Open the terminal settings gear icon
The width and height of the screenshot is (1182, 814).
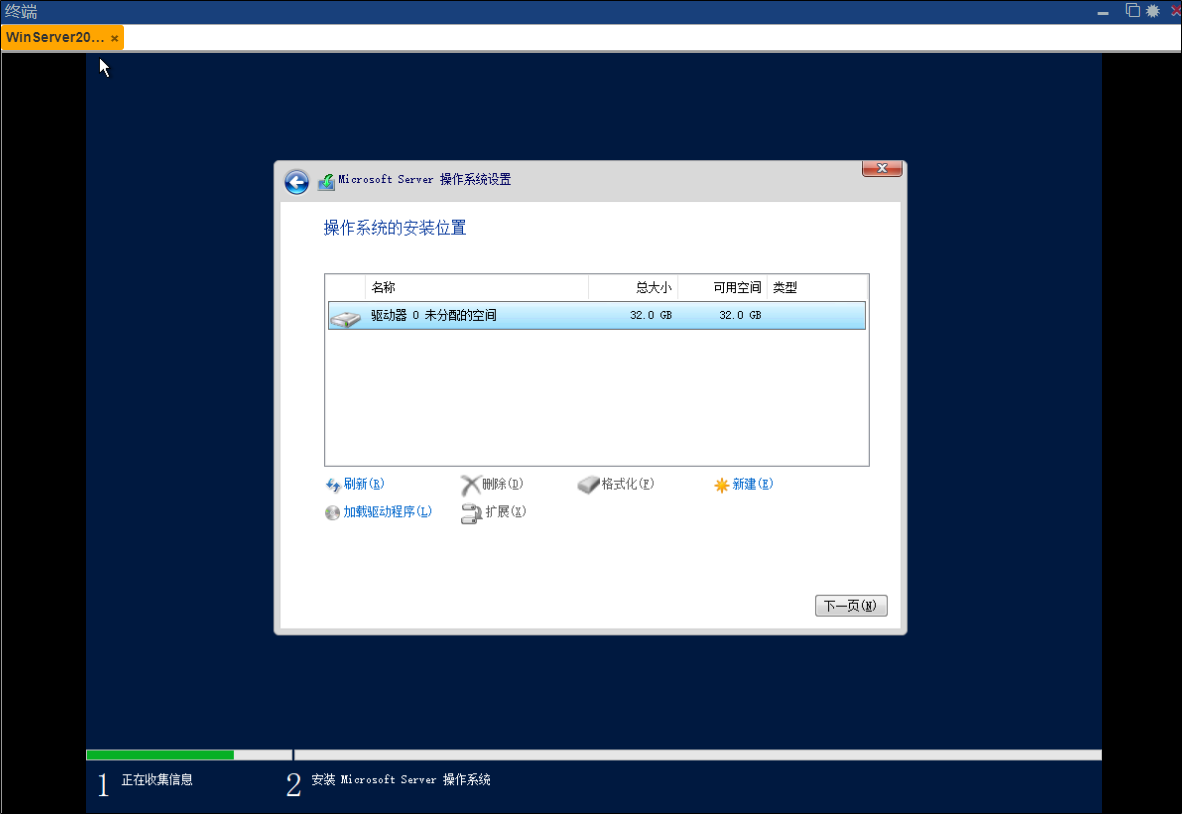click(x=1153, y=11)
